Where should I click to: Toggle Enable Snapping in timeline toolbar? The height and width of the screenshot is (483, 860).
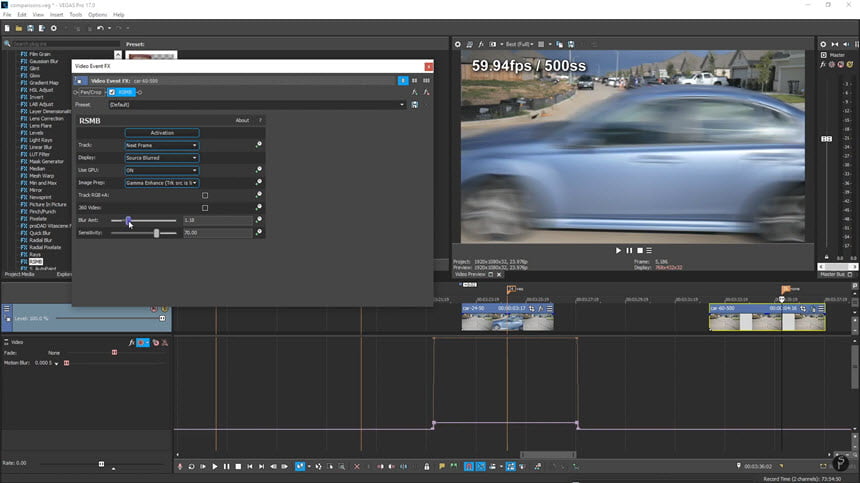[469, 467]
